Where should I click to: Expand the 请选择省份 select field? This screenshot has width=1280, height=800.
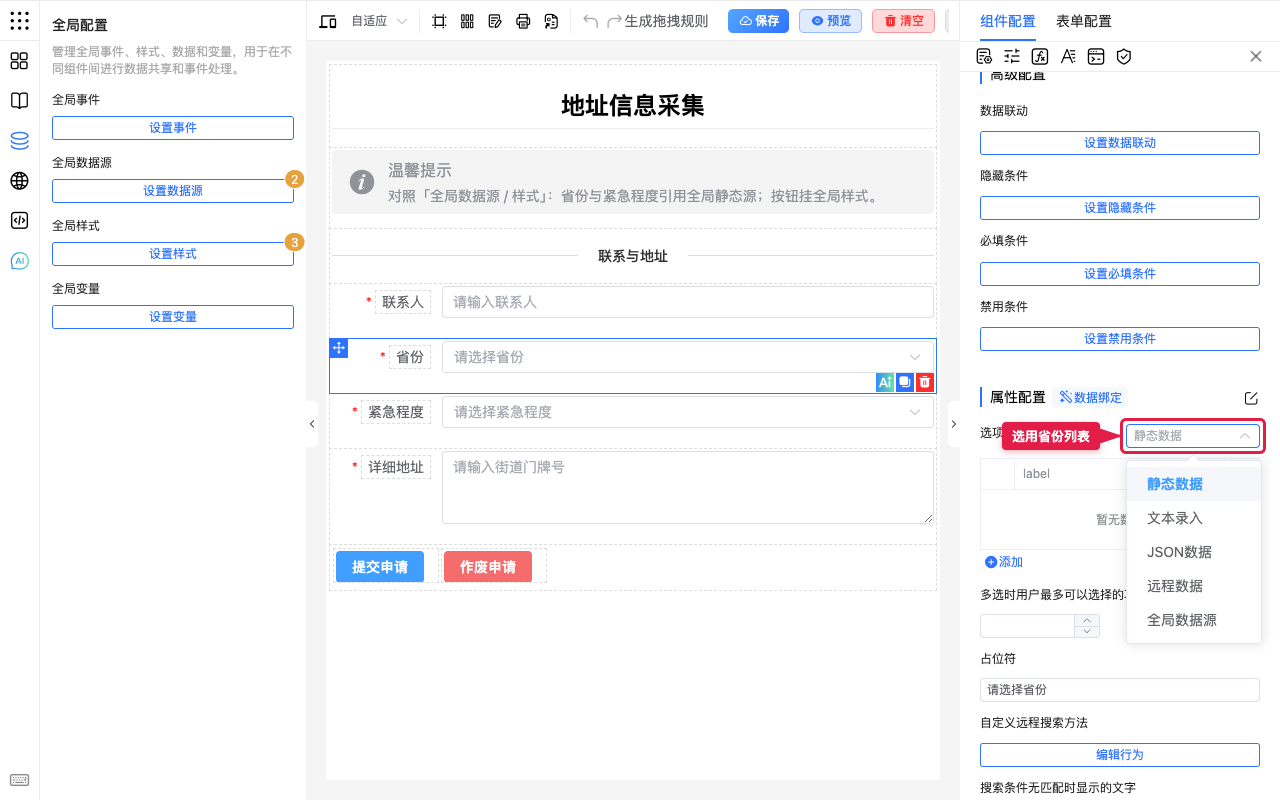688,357
